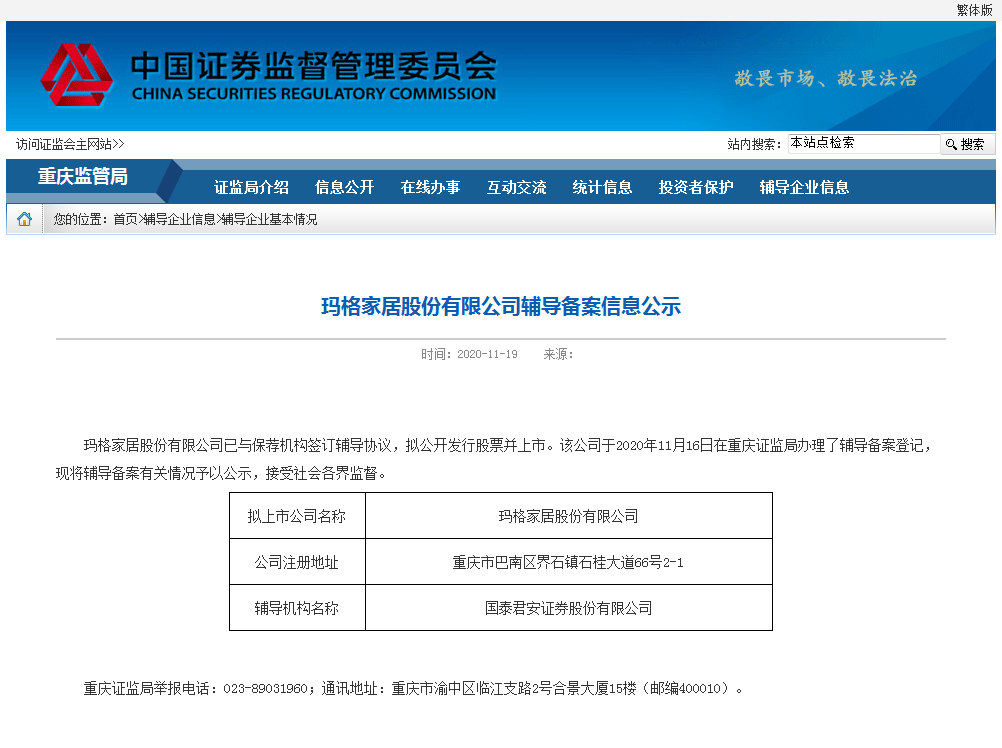Open the 互动交流 menu item
Viewport: 1002px width, 748px height.
click(516, 187)
